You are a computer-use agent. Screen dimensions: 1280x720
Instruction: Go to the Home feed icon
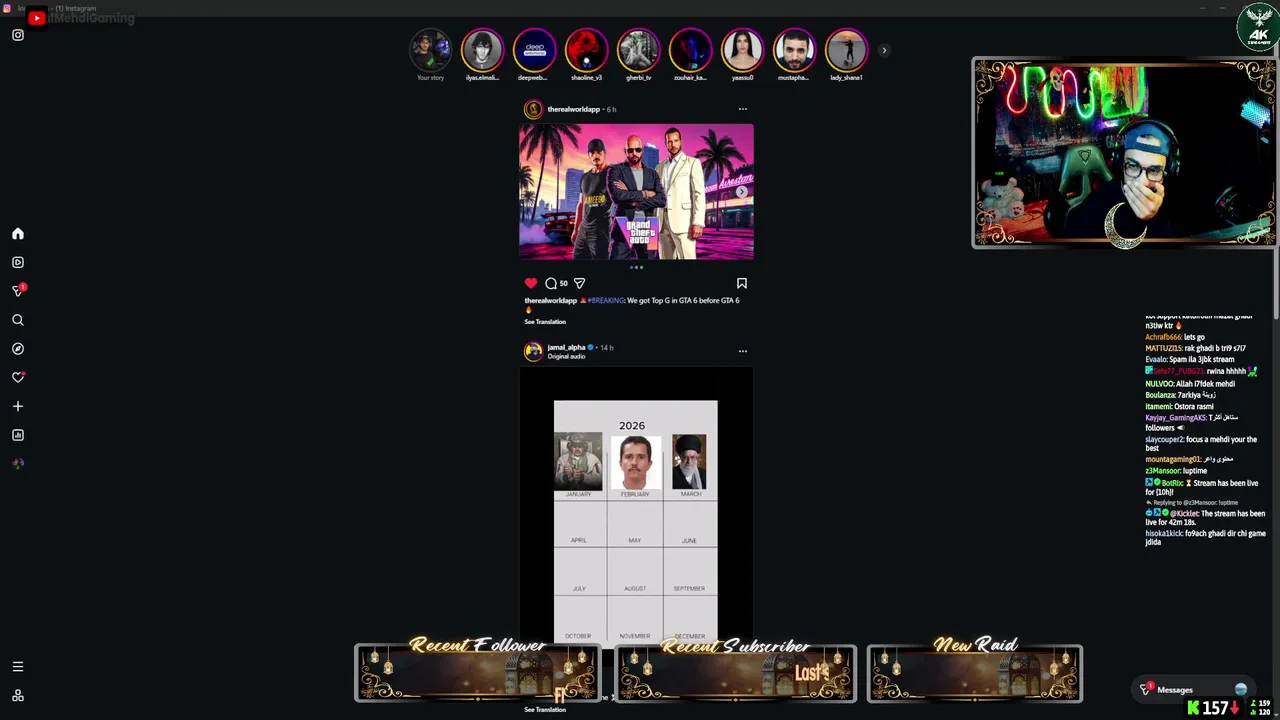[17, 233]
